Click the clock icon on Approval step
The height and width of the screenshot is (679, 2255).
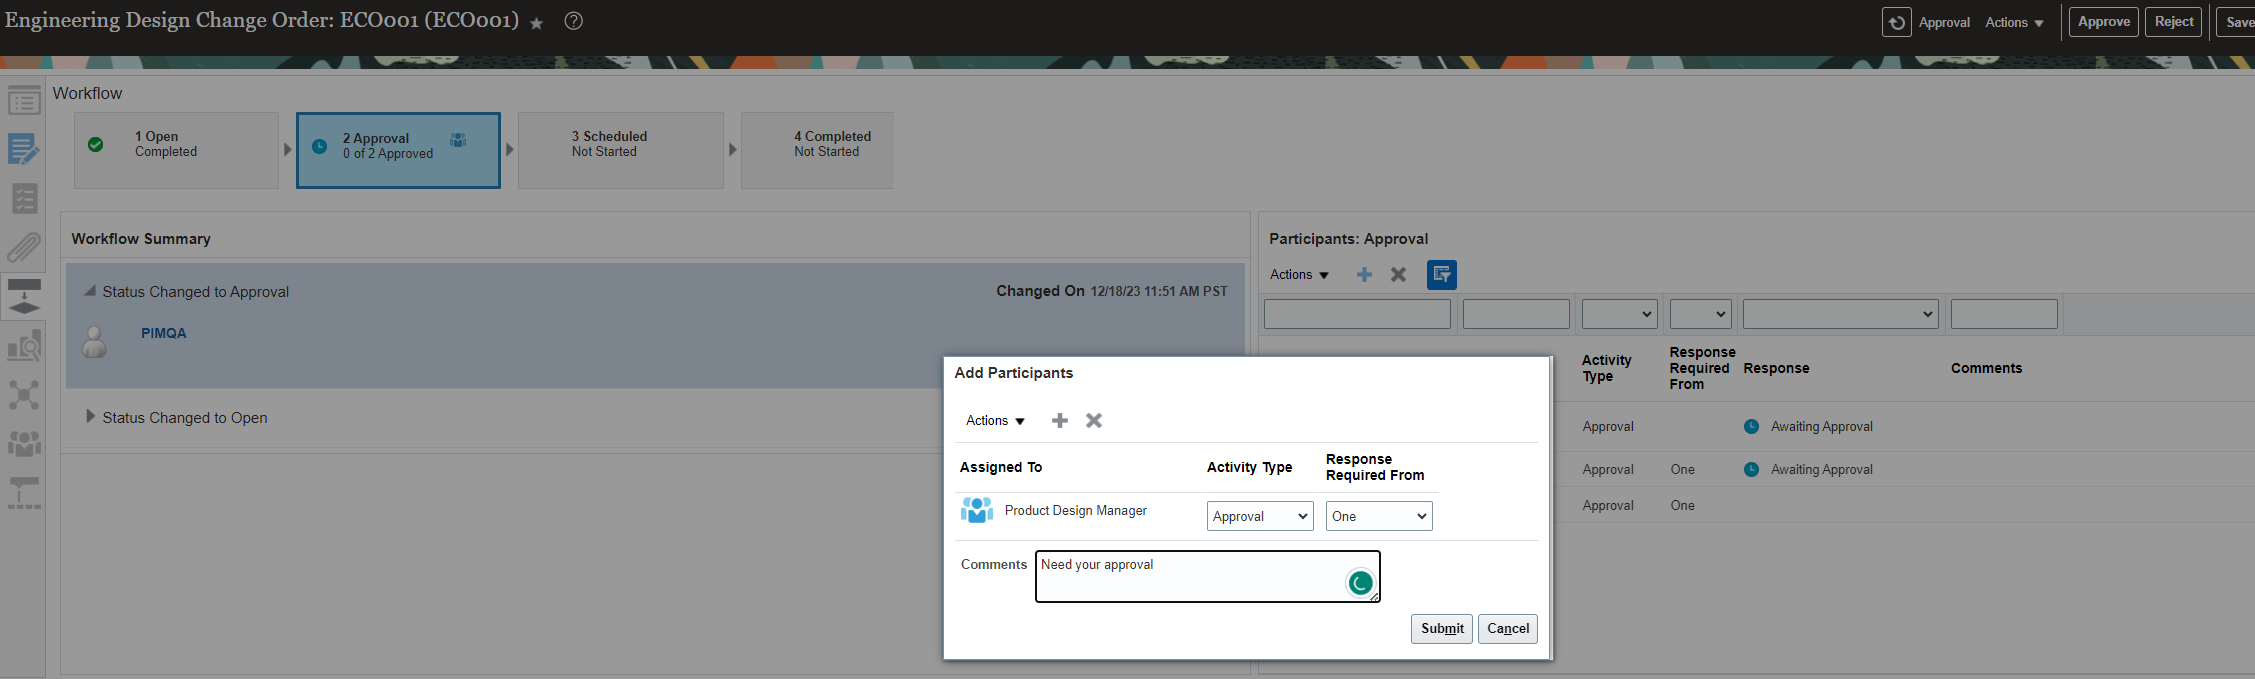[x=319, y=146]
